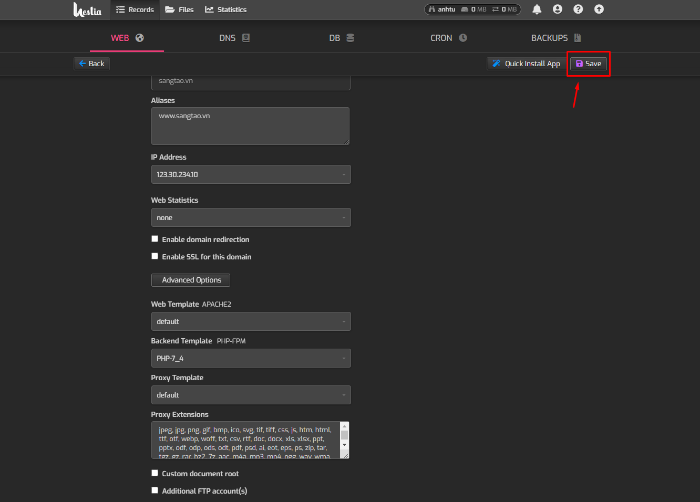700x502 pixels.
Task: Enable domain redirection checkbox
Action: pyautogui.click(x=154, y=239)
